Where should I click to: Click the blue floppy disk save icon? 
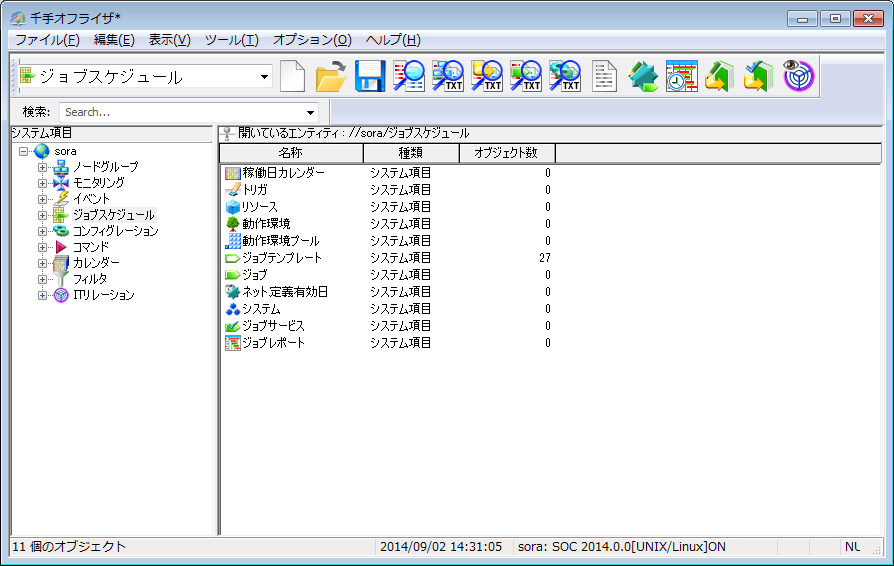click(369, 76)
